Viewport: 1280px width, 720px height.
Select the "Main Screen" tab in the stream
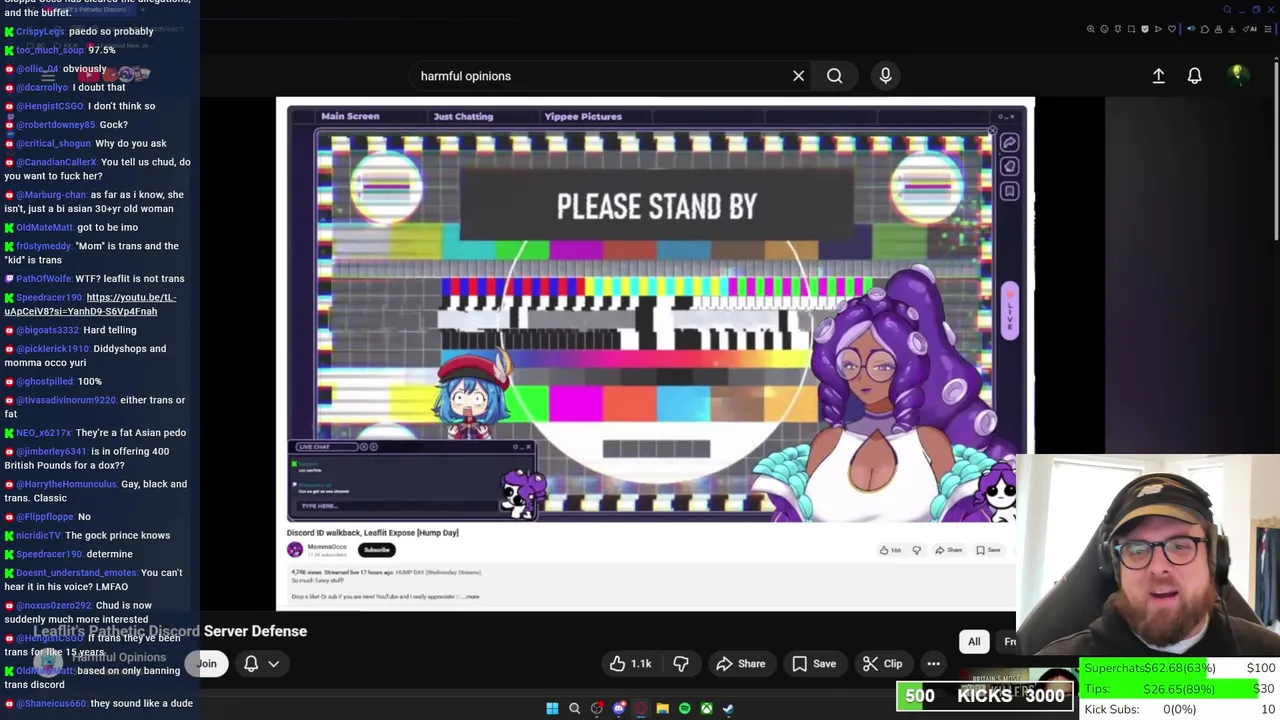click(350, 117)
